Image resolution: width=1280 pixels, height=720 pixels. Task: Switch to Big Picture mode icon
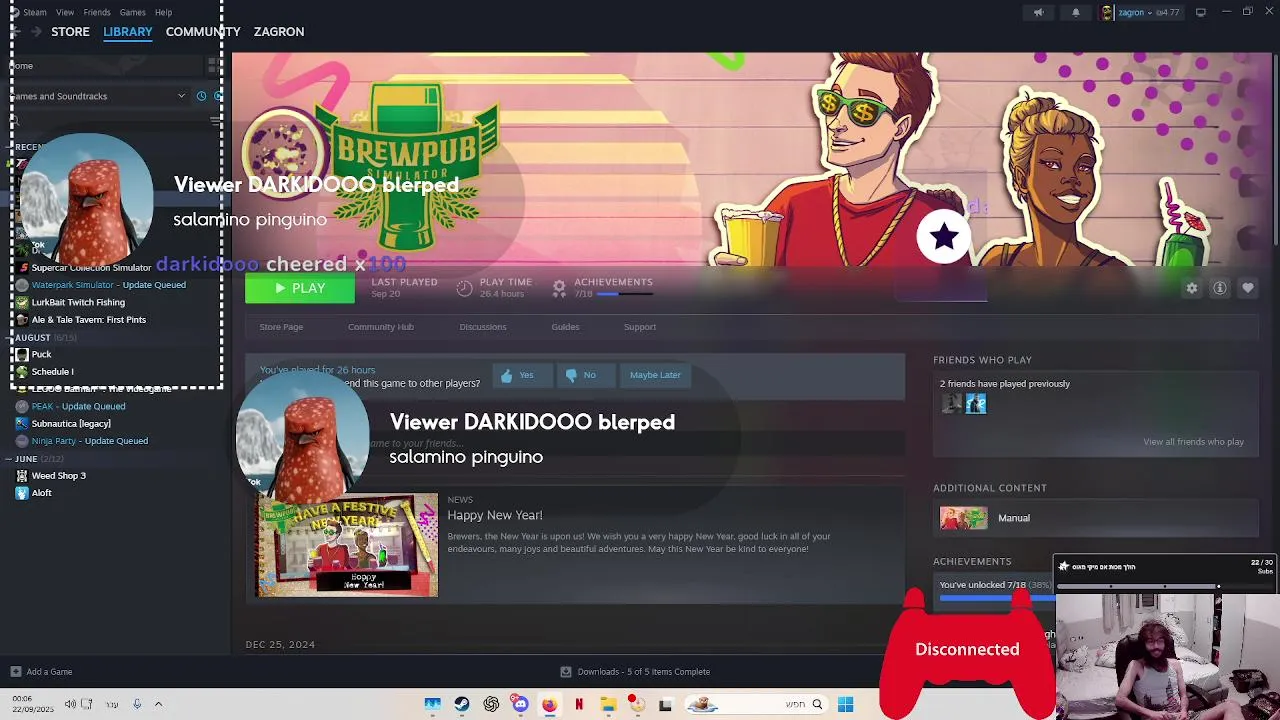(1201, 12)
